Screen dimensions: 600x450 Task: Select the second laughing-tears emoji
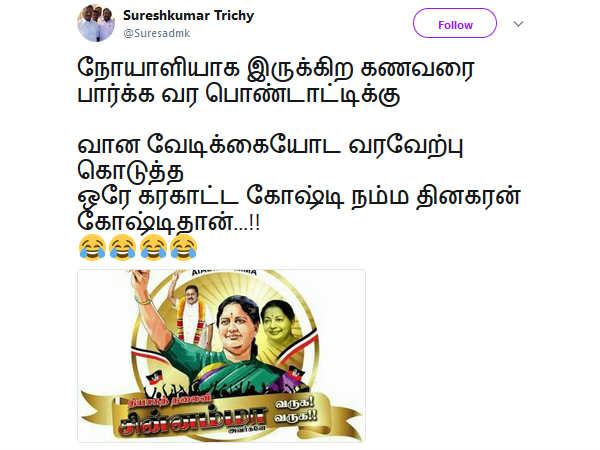[122, 248]
